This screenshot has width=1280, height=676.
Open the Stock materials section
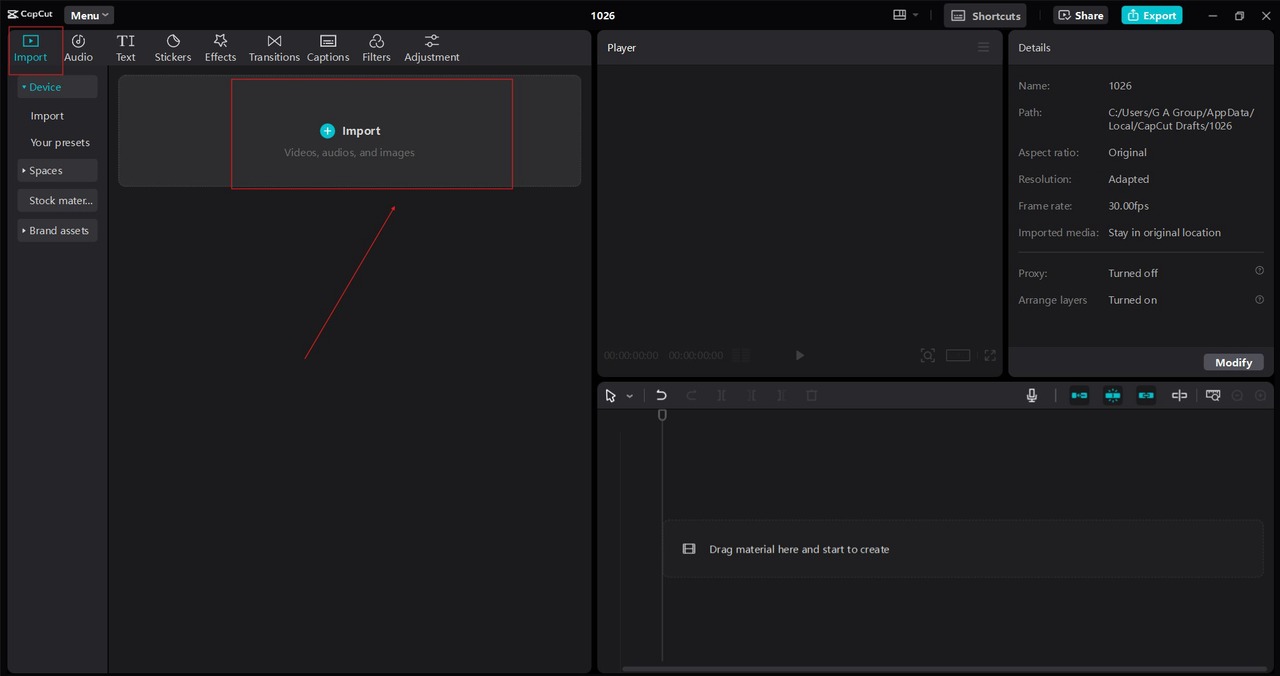[57, 200]
